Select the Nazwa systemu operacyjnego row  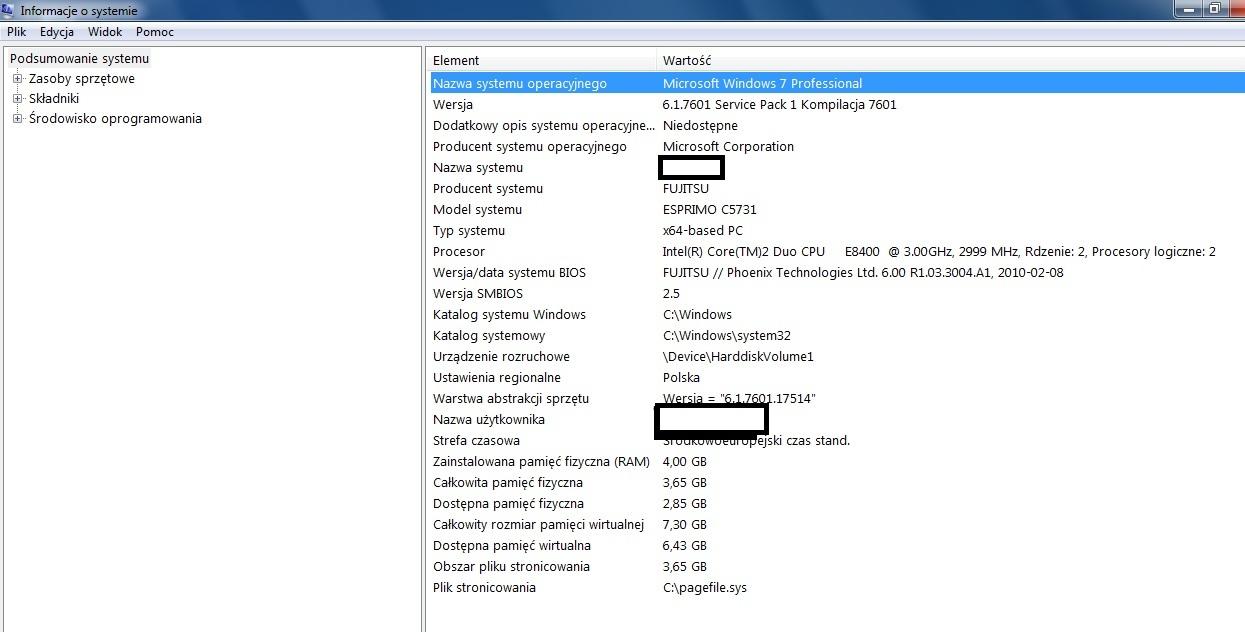[519, 84]
